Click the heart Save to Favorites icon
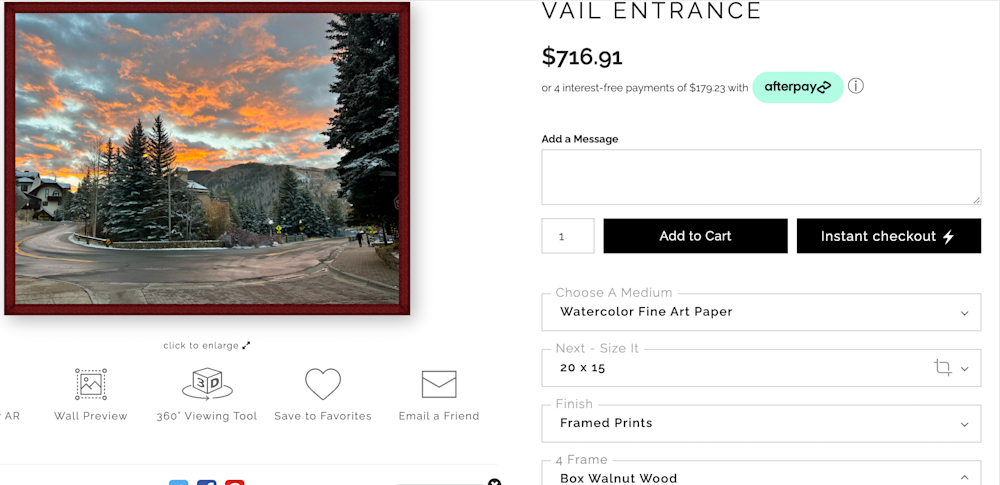Image resolution: width=1000 pixels, height=485 pixels. point(323,385)
